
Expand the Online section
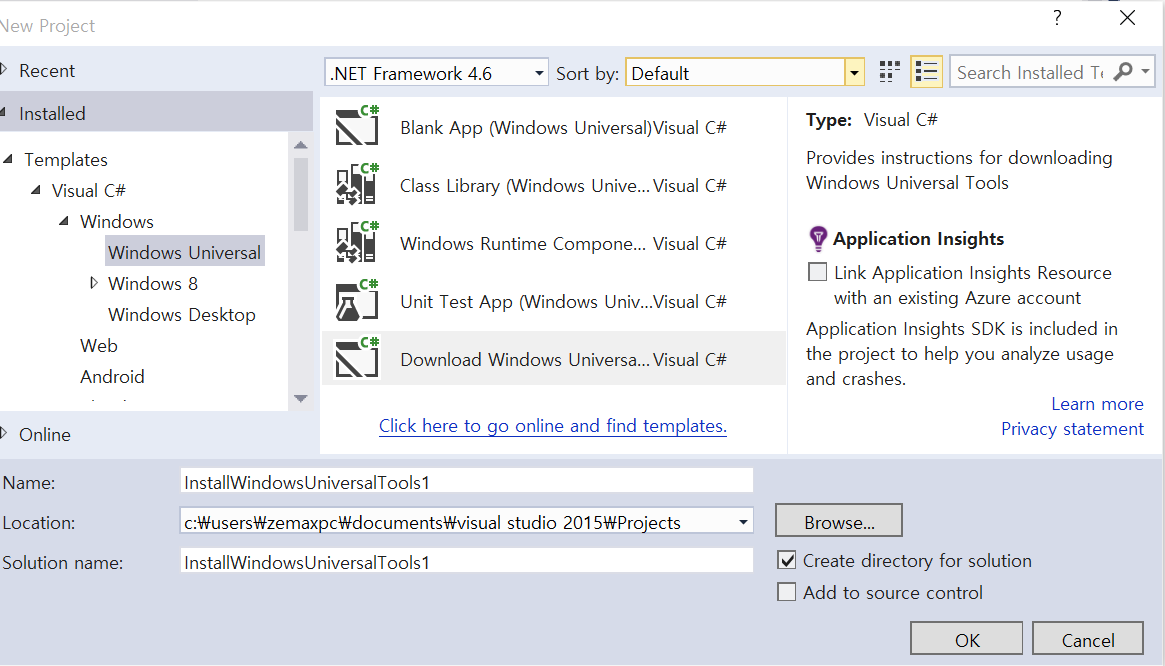pos(4,433)
